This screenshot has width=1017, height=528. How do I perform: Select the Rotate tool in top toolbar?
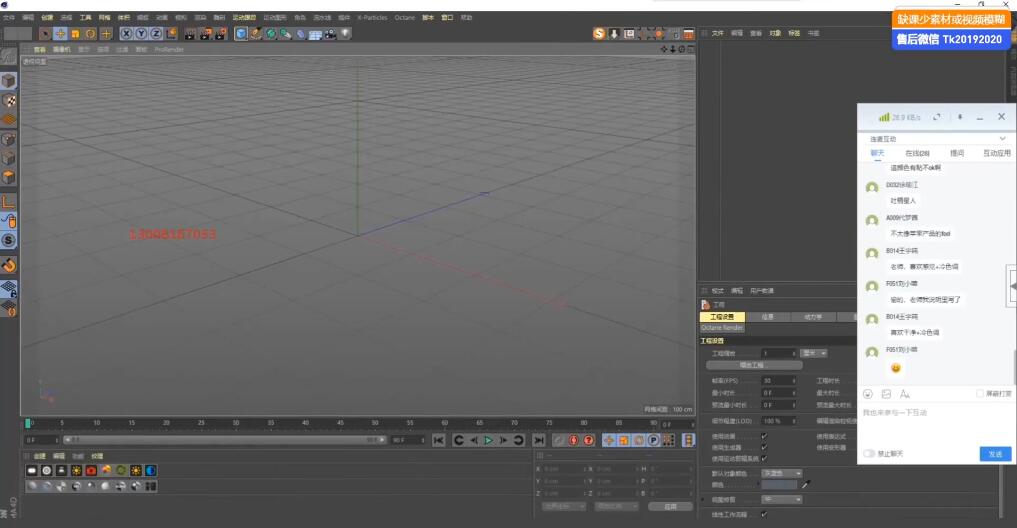[90, 34]
